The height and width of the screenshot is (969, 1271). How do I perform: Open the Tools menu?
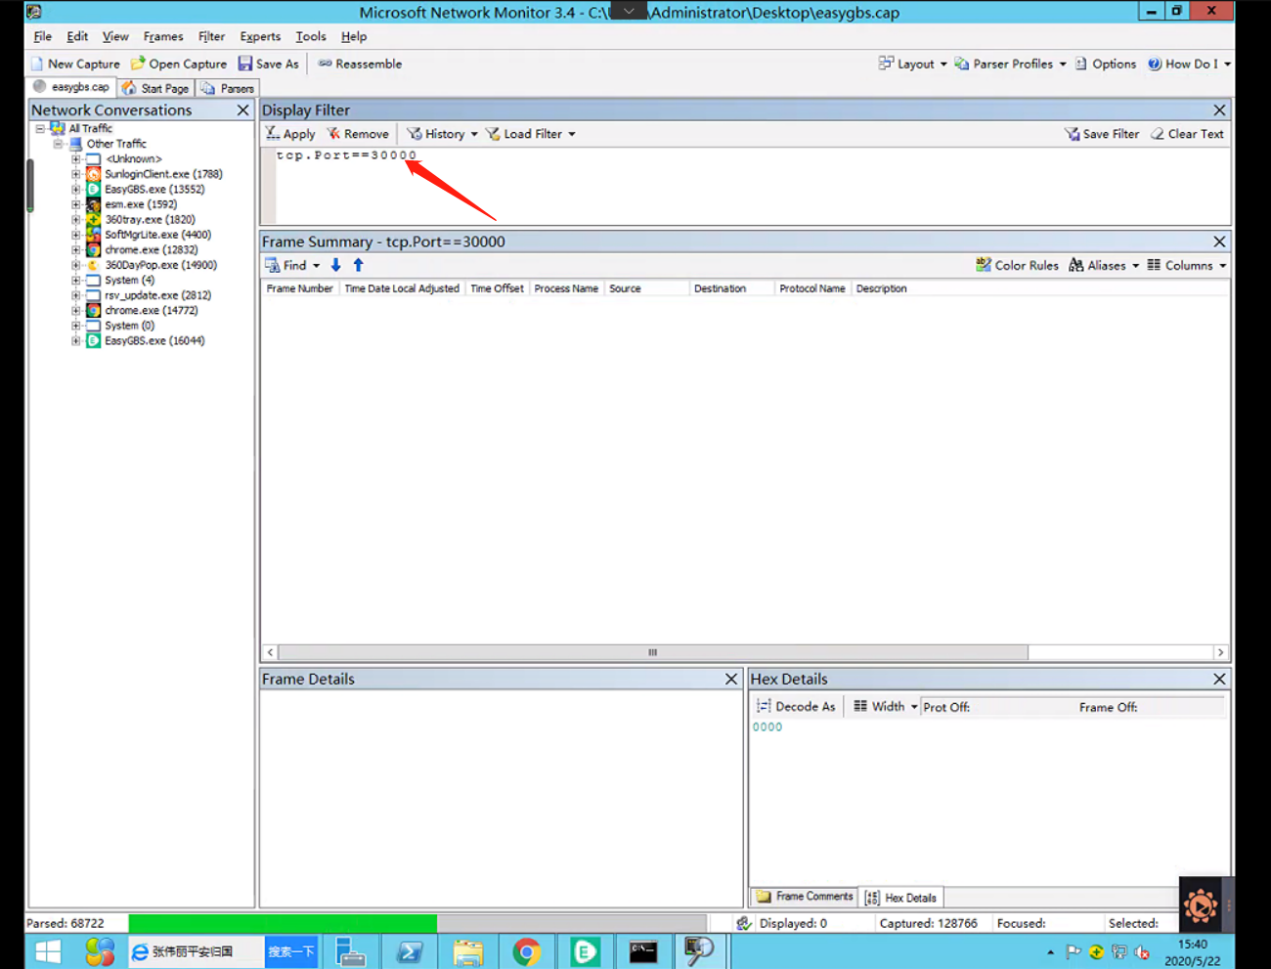pos(310,37)
